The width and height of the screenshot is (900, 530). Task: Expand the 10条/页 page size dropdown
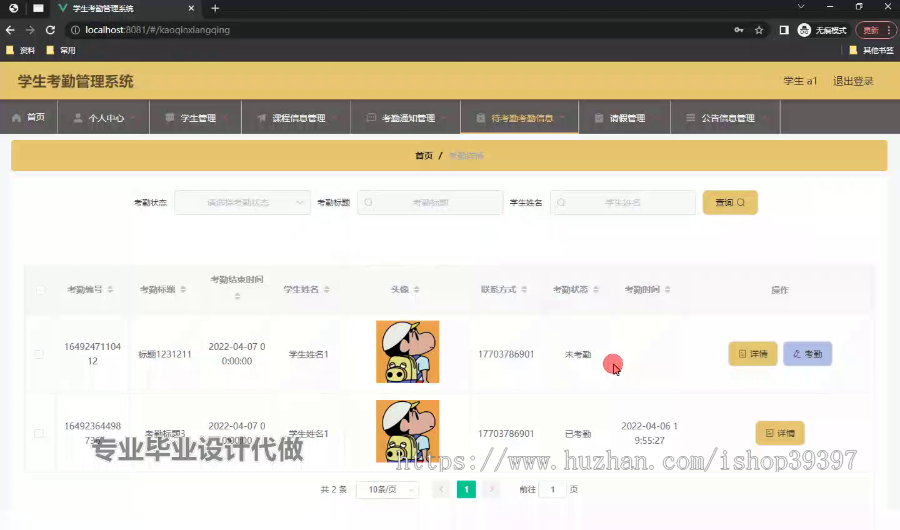click(x=387, y=490)
